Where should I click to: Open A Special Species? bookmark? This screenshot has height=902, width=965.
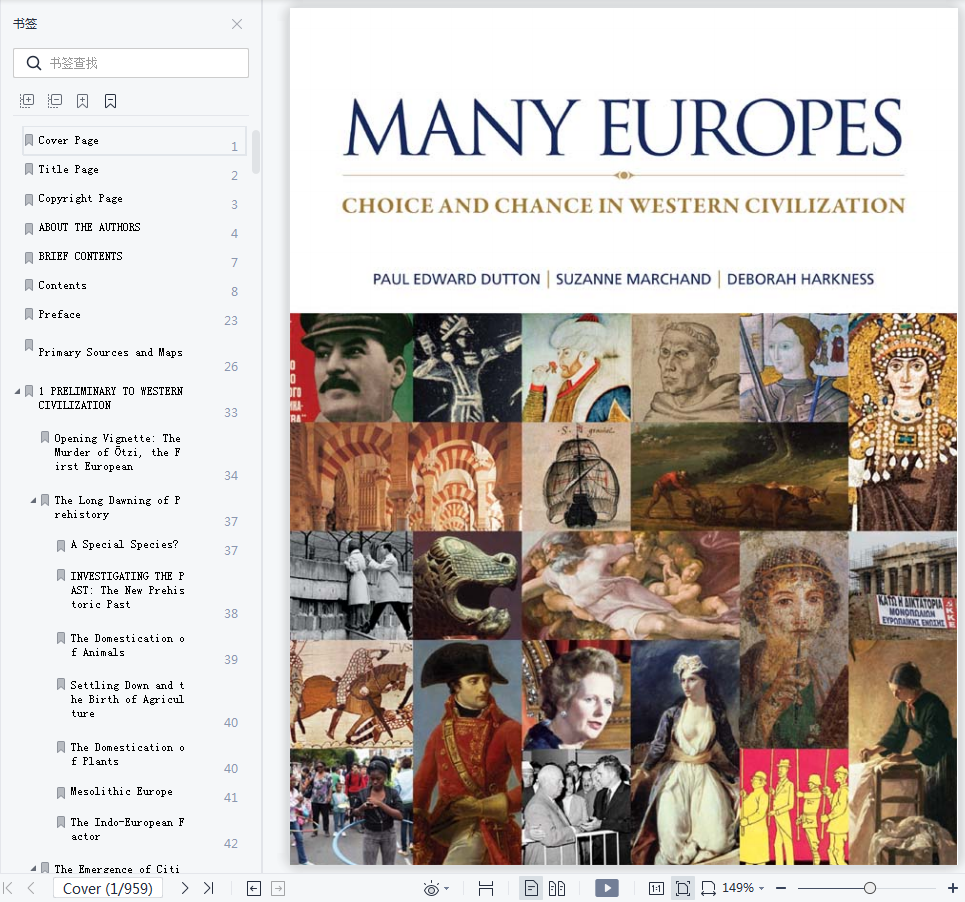pos(124,545)
